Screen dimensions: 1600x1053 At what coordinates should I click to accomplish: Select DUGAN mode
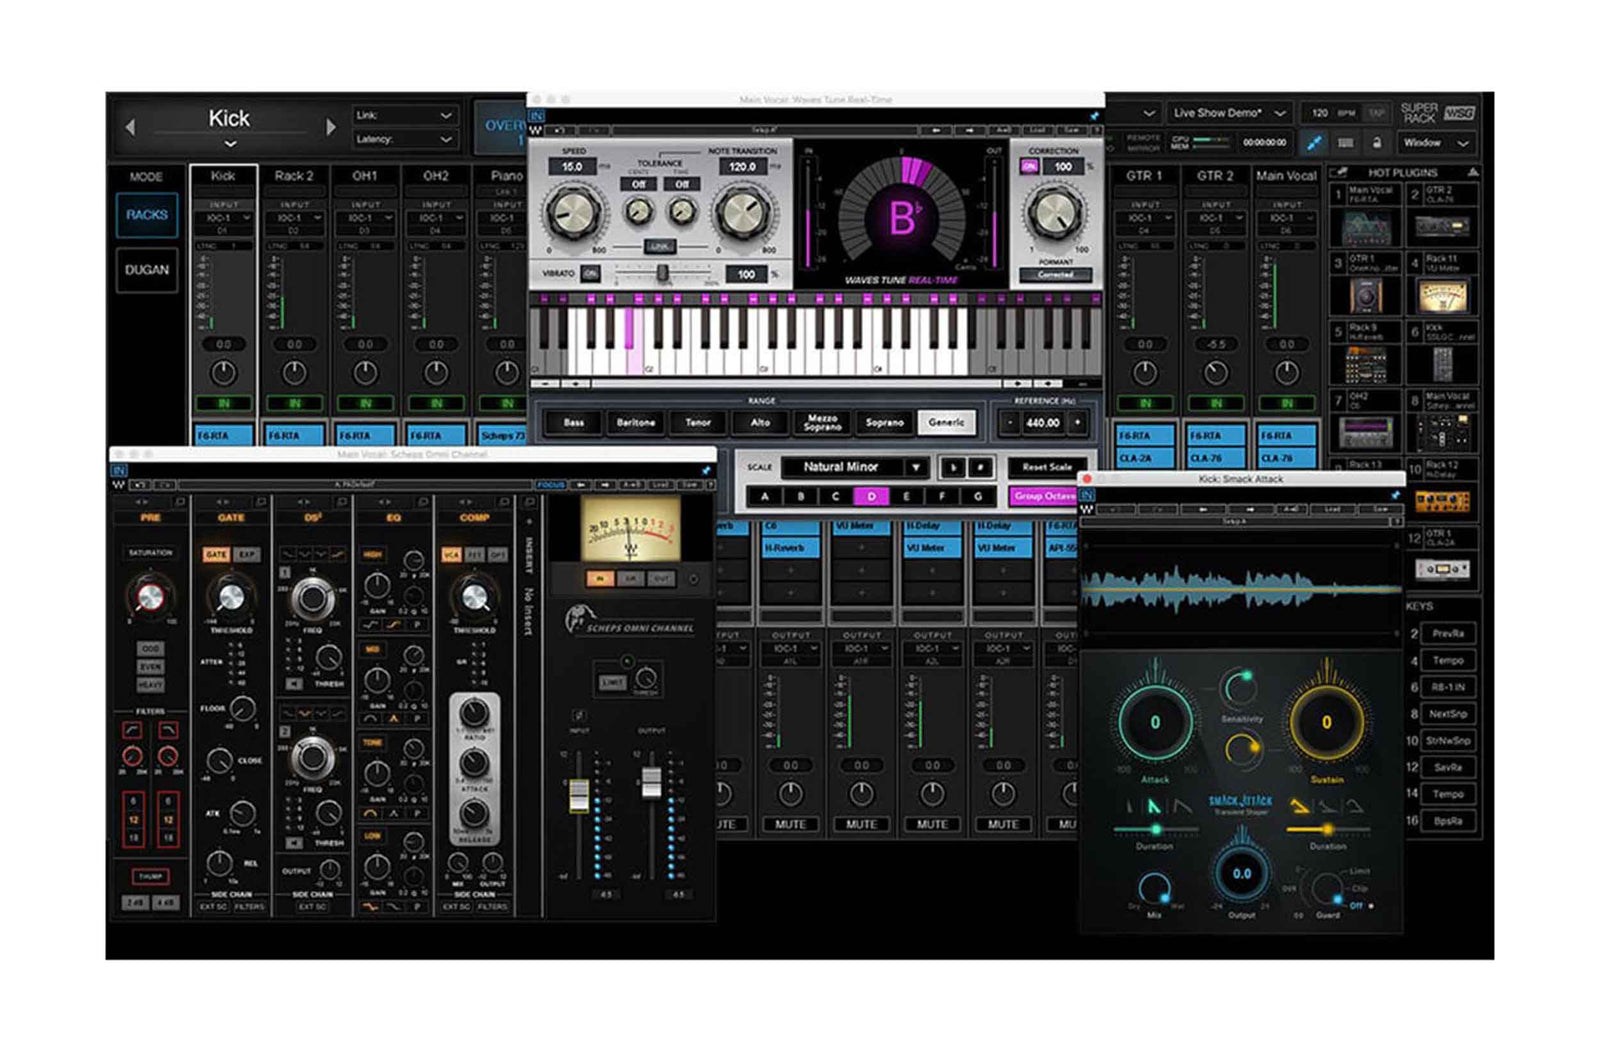point(147,269)
